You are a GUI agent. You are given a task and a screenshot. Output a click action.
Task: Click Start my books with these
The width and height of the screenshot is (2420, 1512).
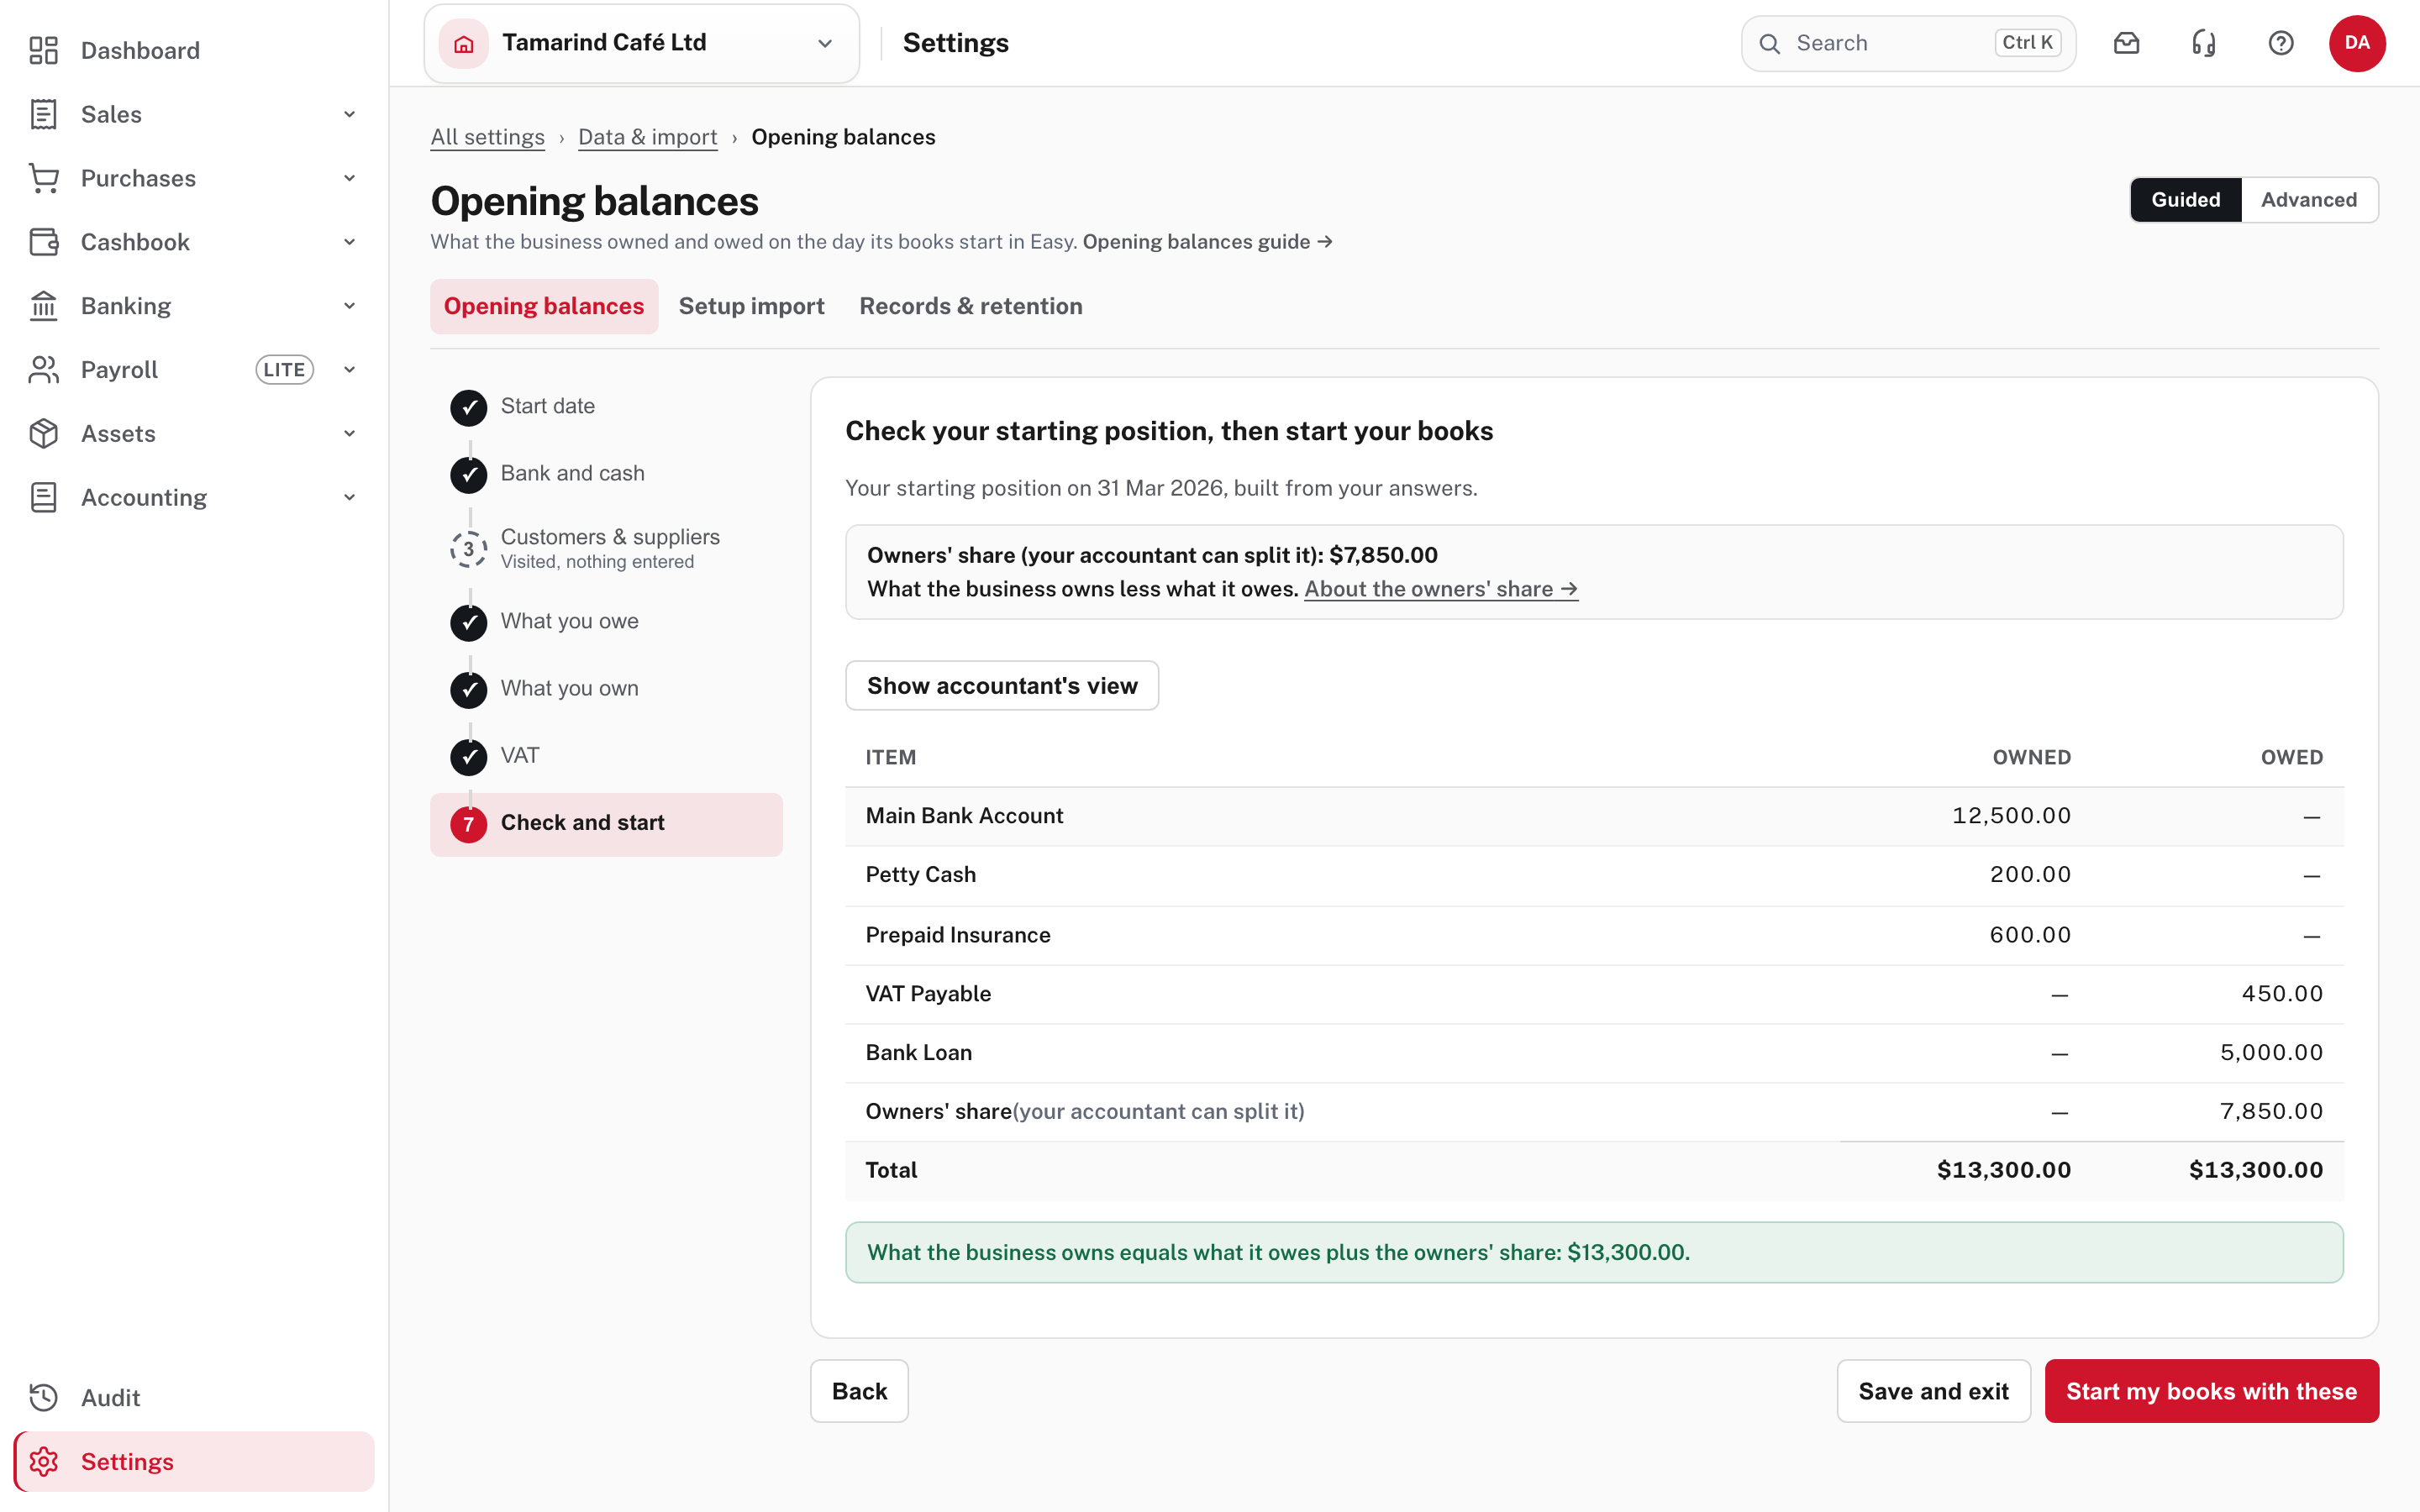click(x=2211, y=1391)
